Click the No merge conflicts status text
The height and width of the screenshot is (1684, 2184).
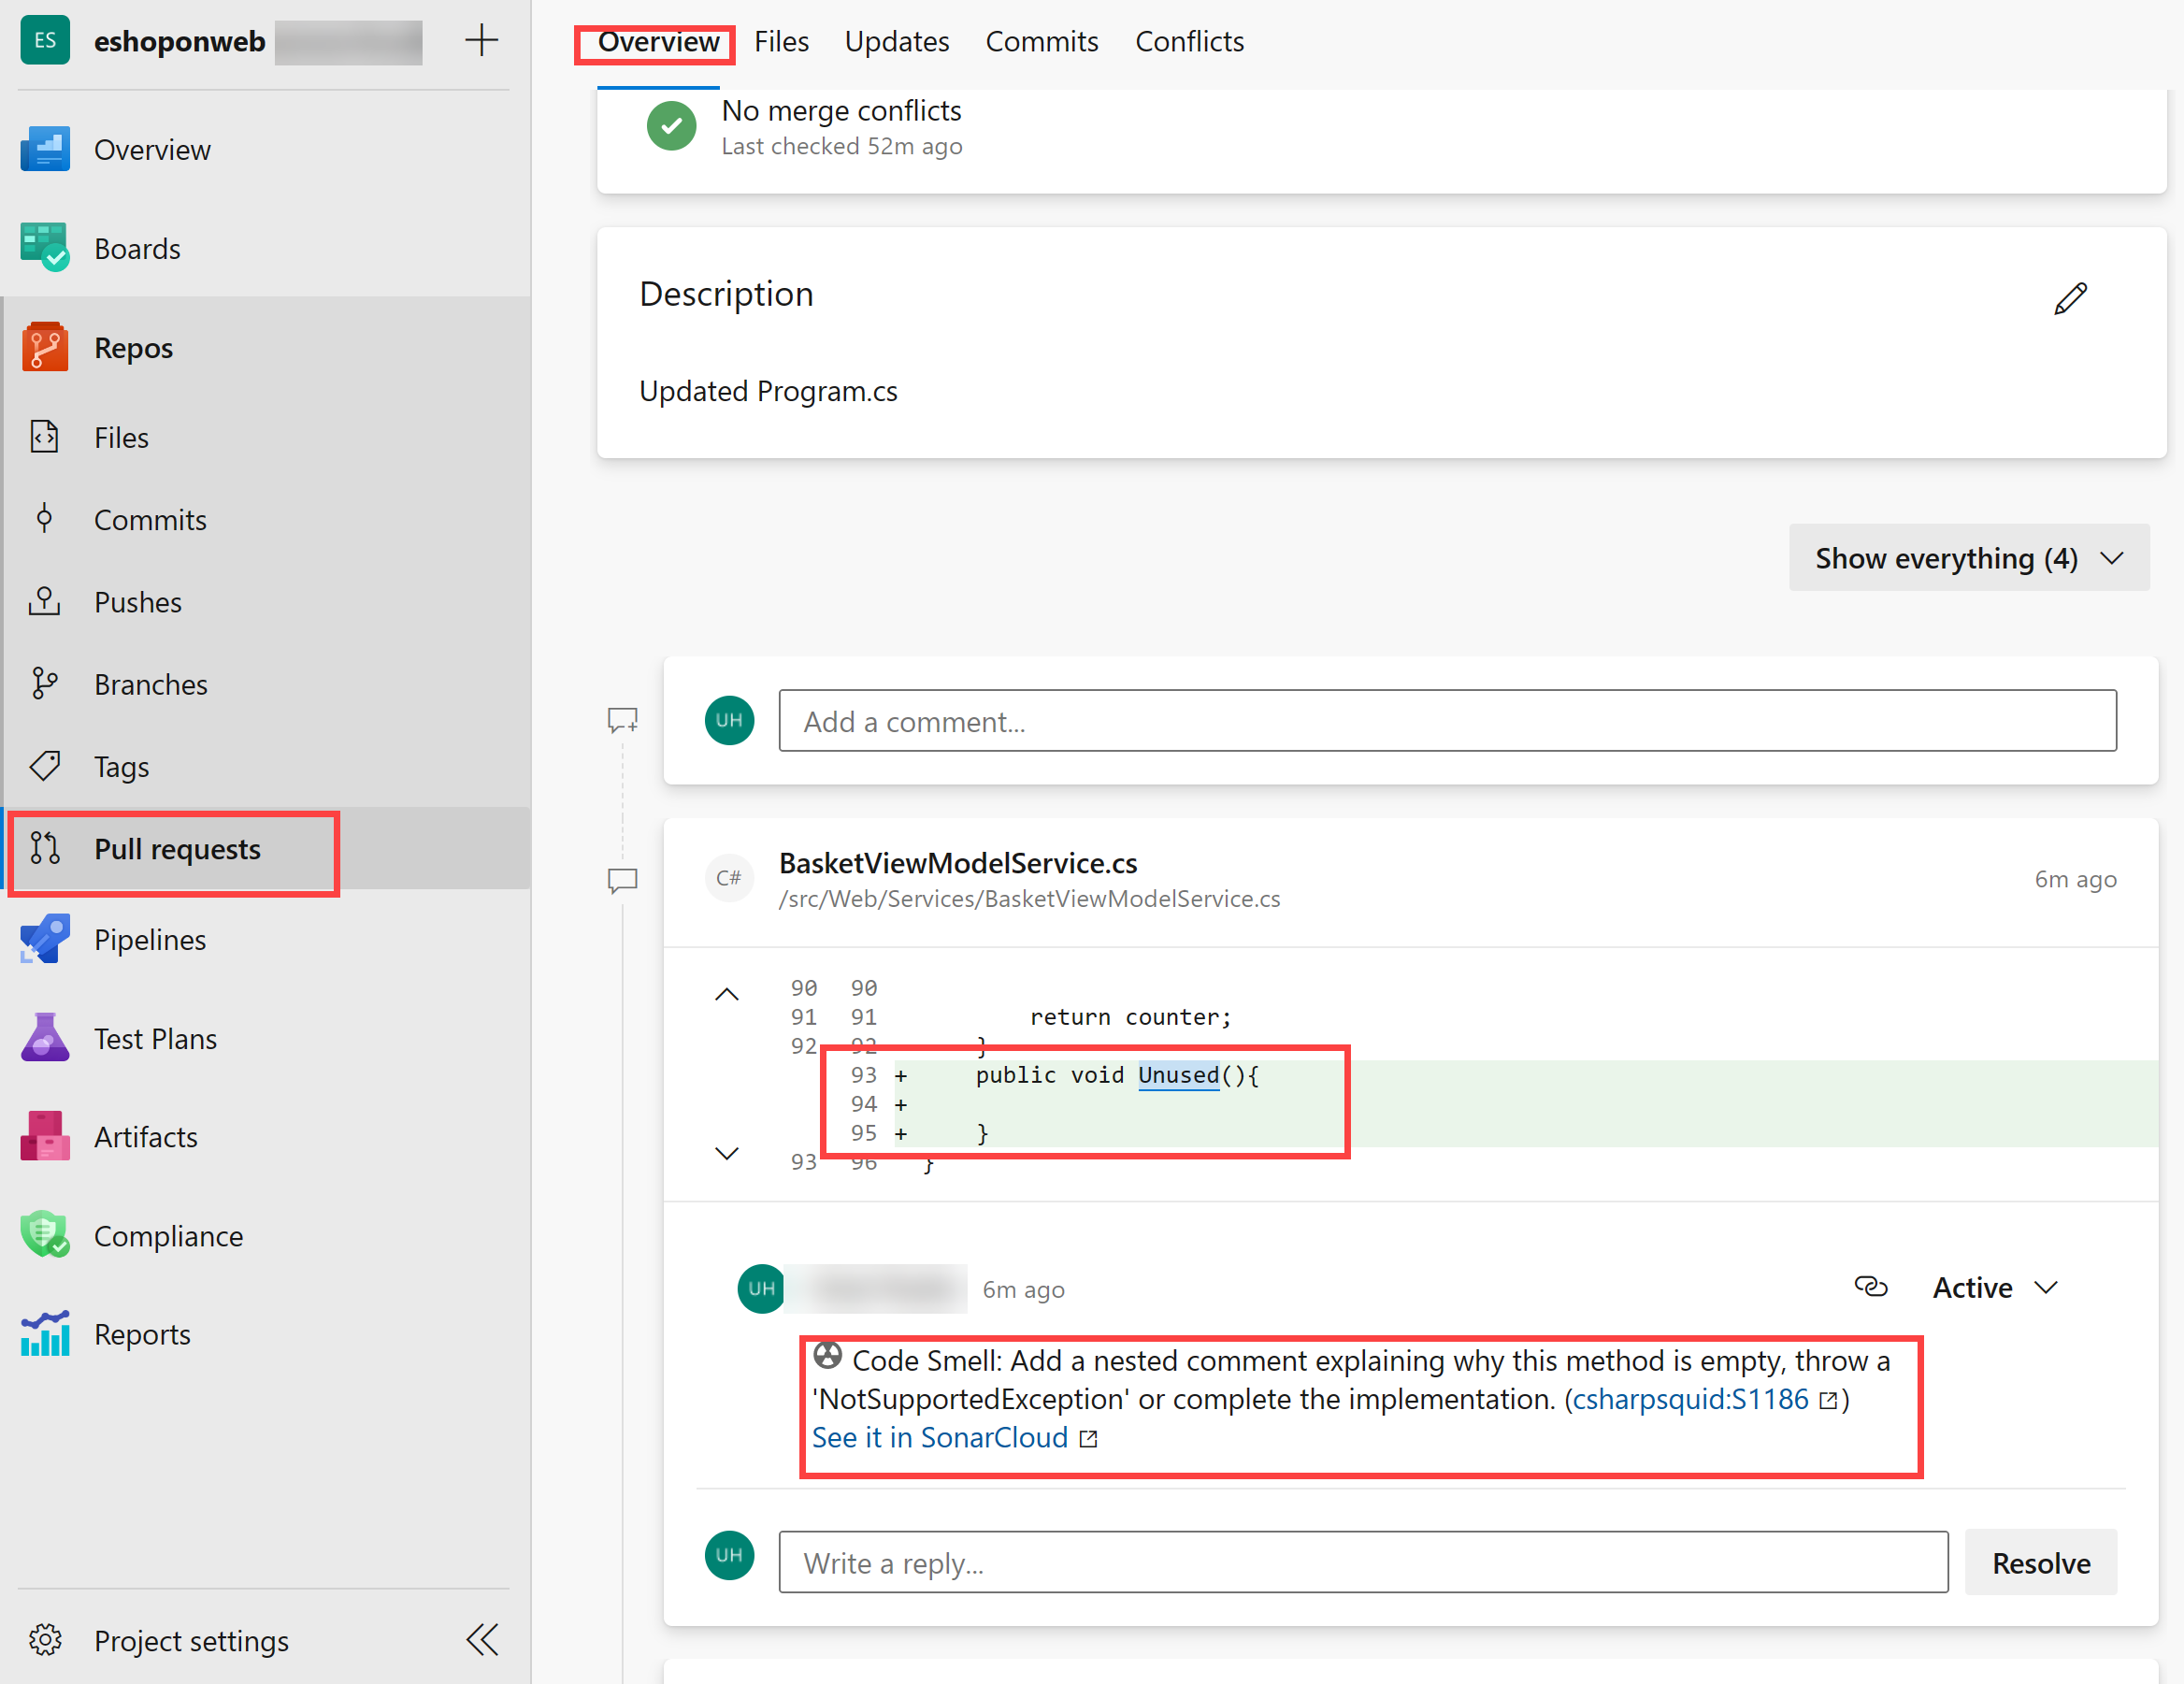[x=841, y=110]
